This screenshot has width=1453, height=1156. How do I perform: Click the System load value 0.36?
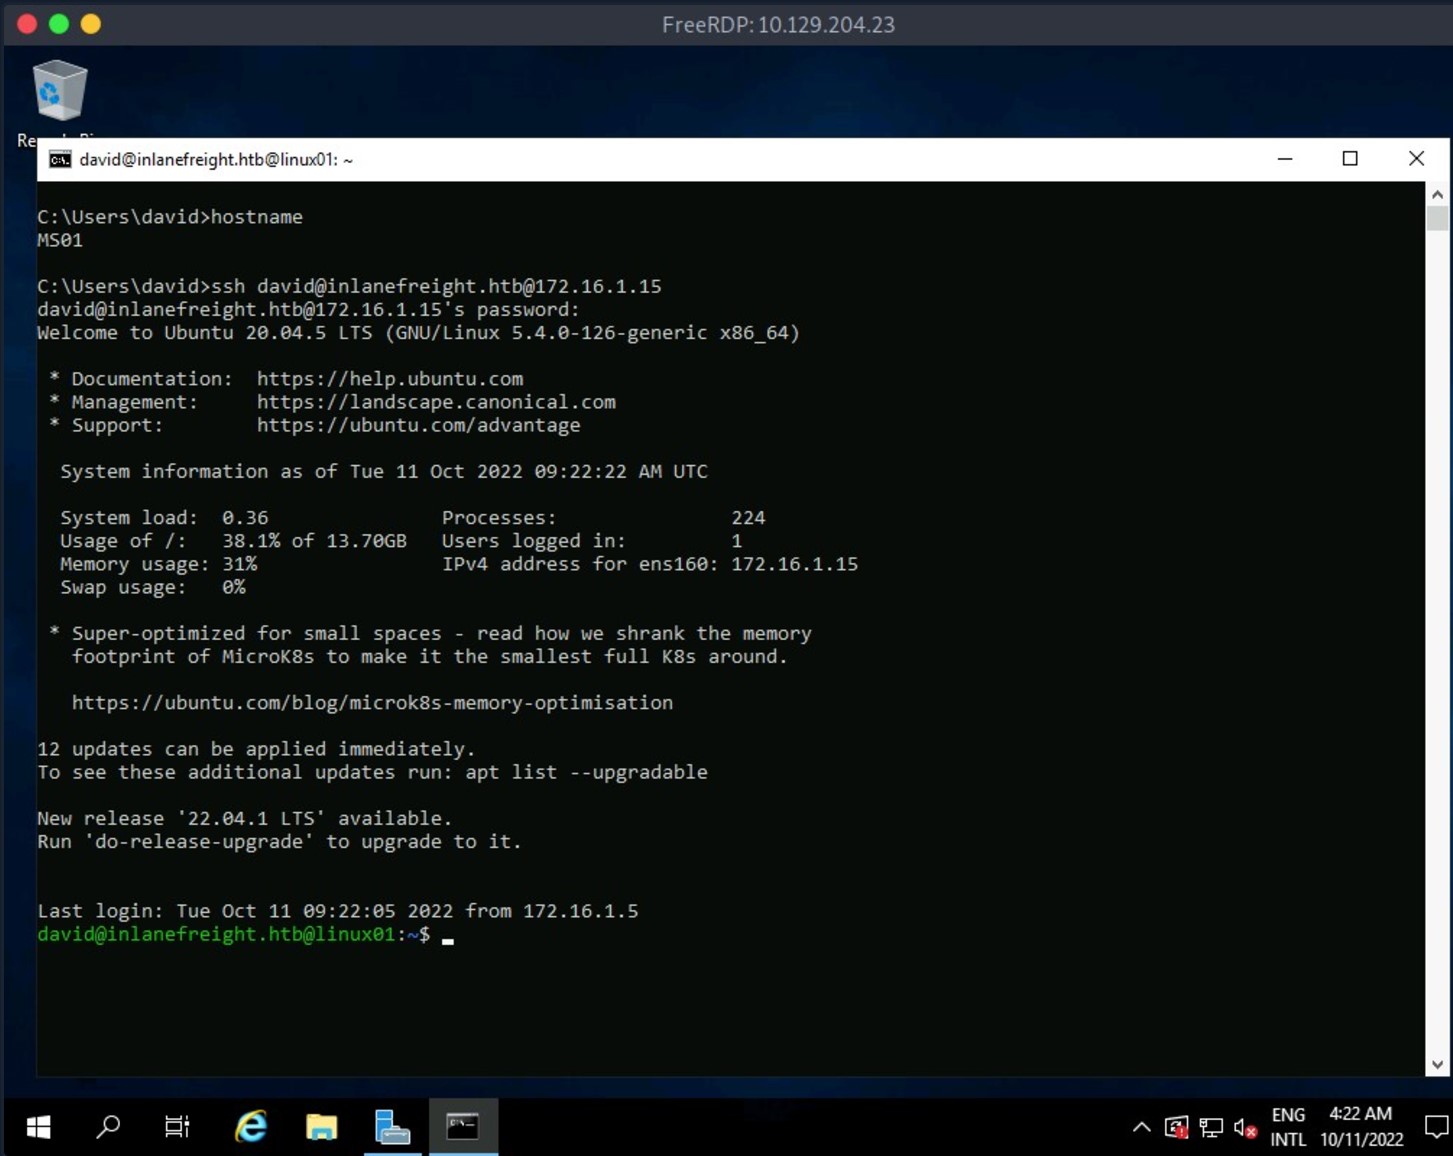point(245,518)
